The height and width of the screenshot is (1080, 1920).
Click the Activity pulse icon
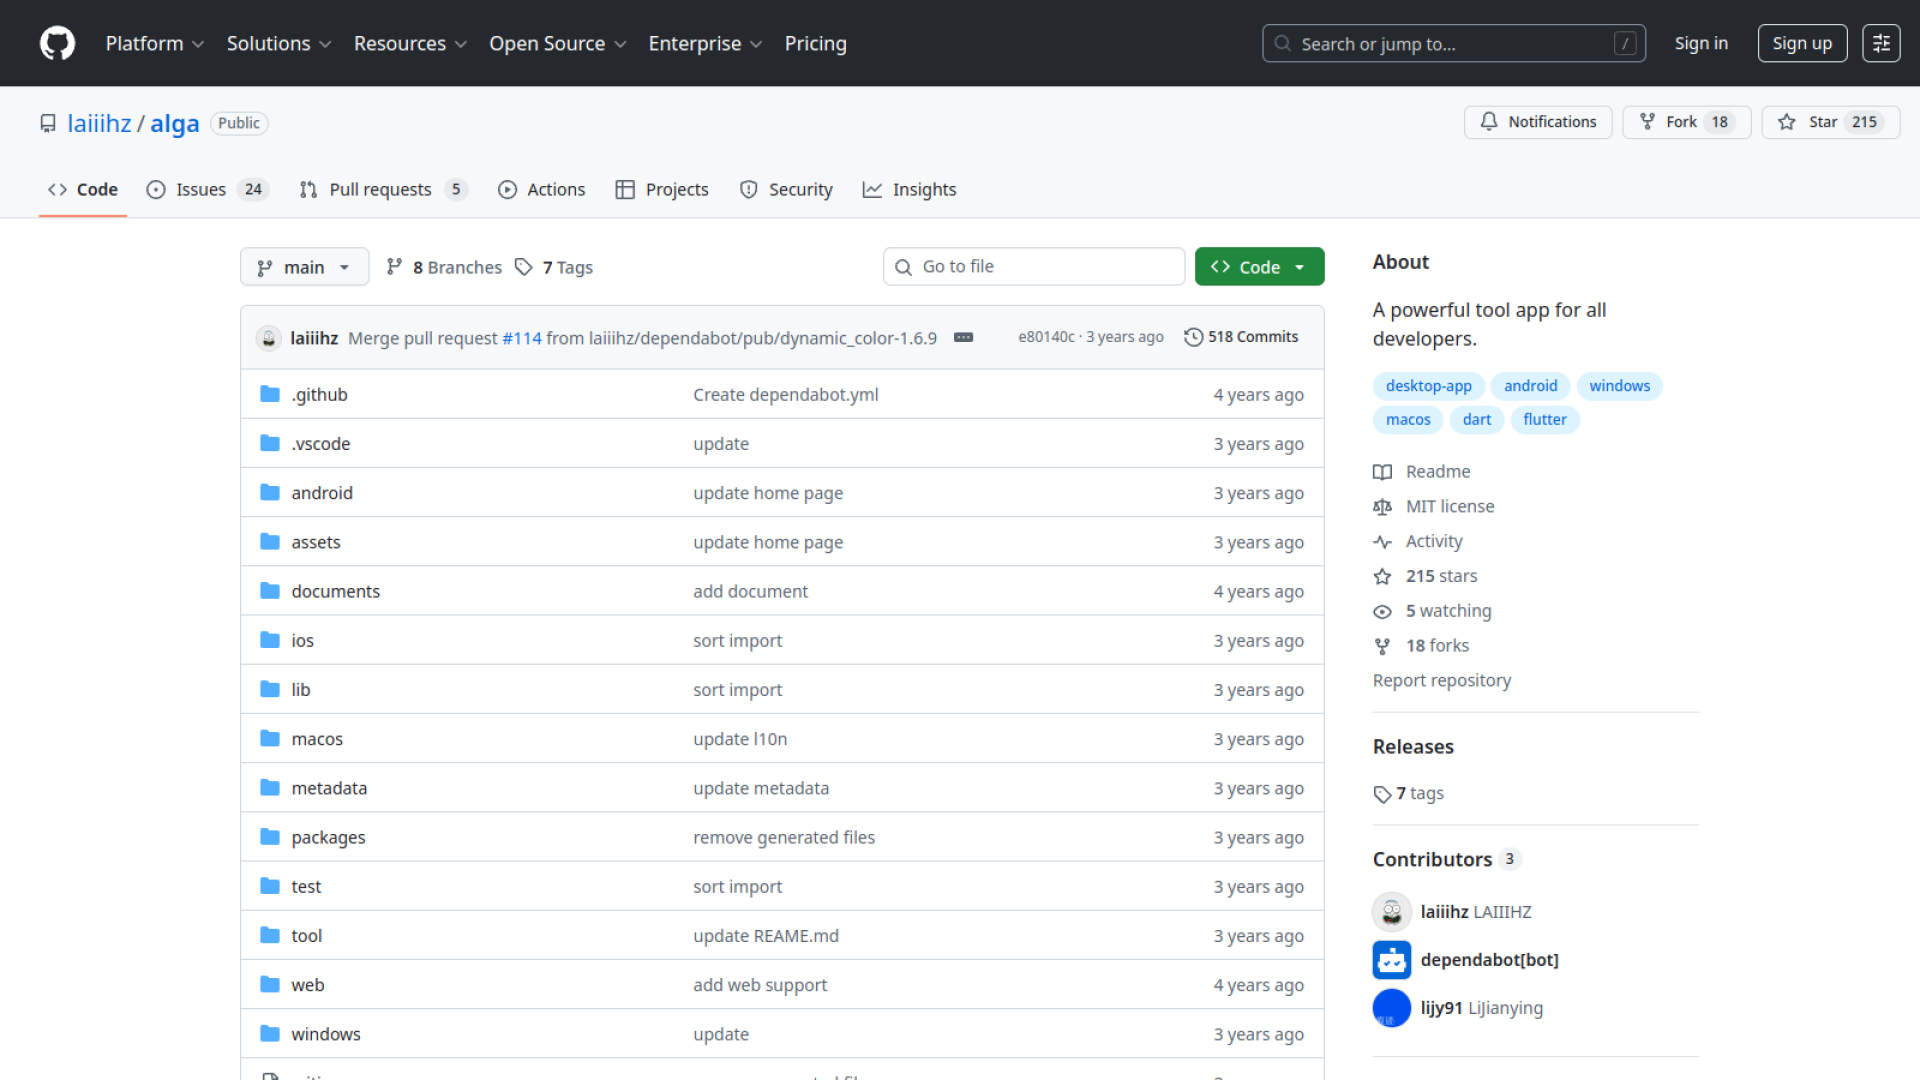pyautogui.click(x=1382, y=542)
